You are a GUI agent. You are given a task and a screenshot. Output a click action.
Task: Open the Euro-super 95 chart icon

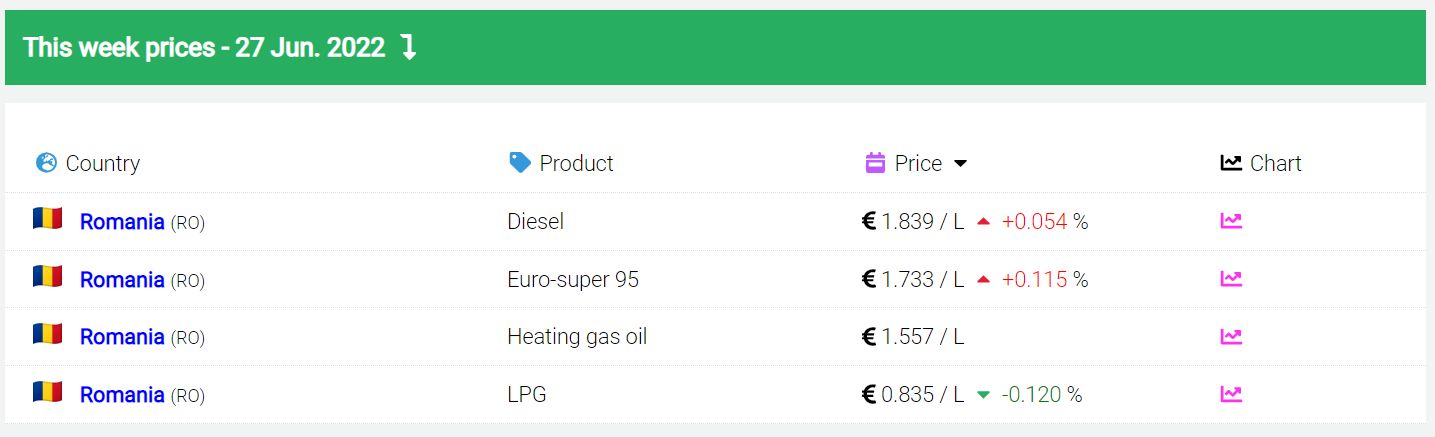pyautogui.click(x=1231, y=279)
